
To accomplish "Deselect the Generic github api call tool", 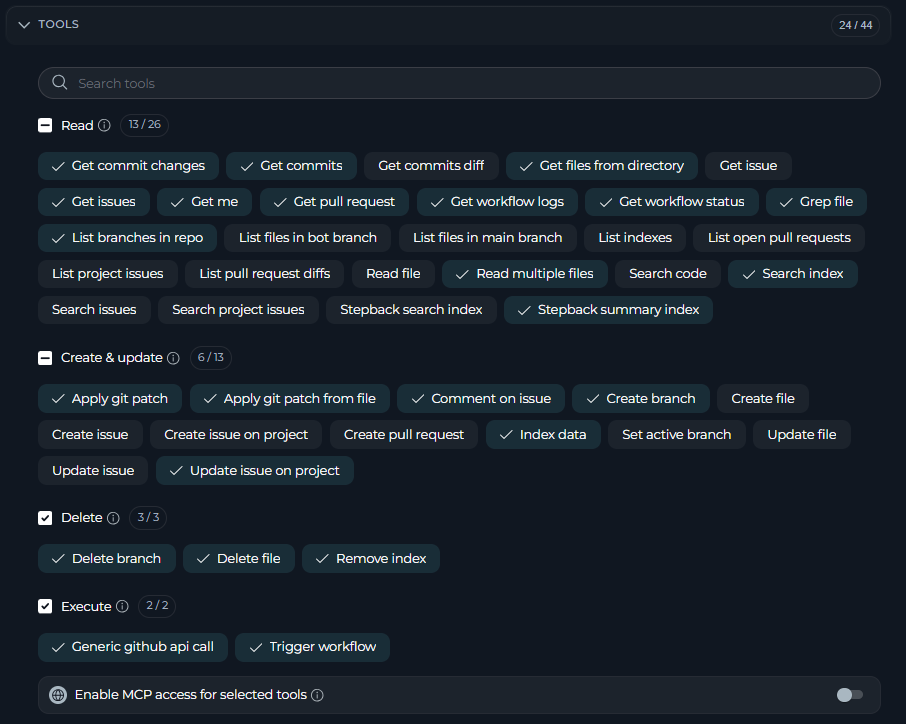I will point(133,647).
